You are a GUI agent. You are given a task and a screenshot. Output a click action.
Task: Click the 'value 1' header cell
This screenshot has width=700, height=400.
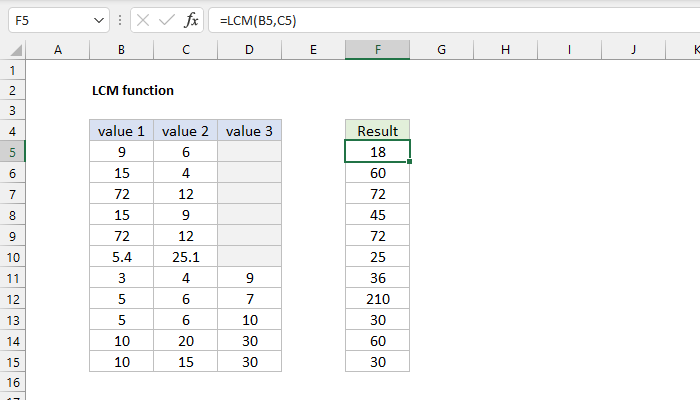click(x=121, y=131)
